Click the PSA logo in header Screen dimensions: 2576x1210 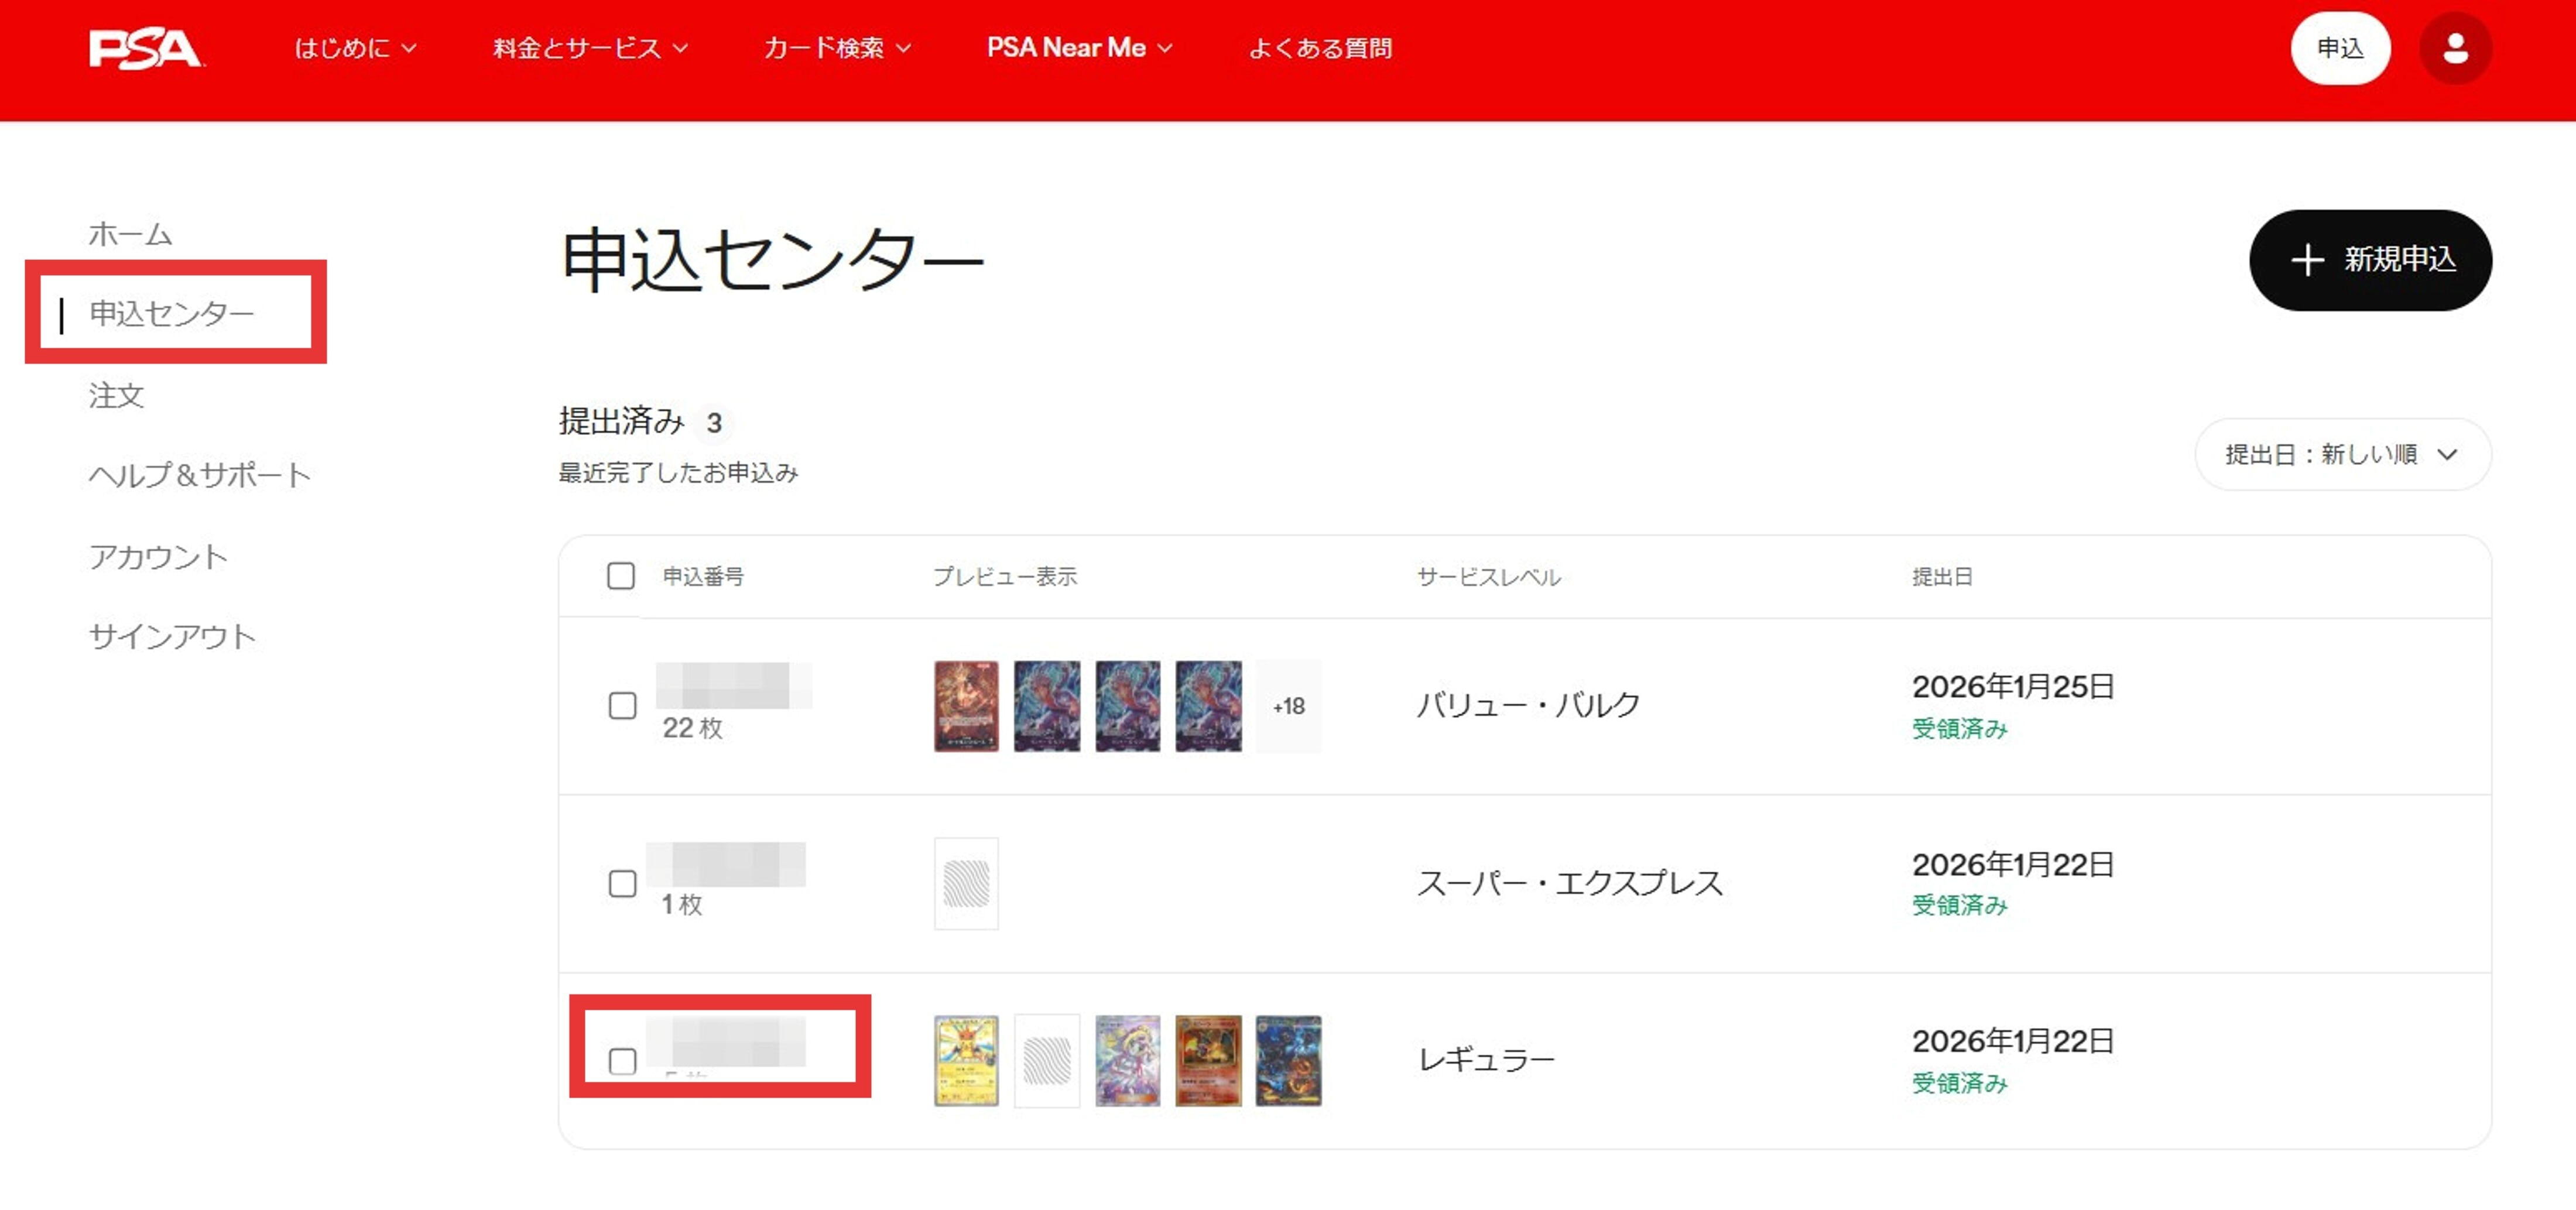pos(146,48)
